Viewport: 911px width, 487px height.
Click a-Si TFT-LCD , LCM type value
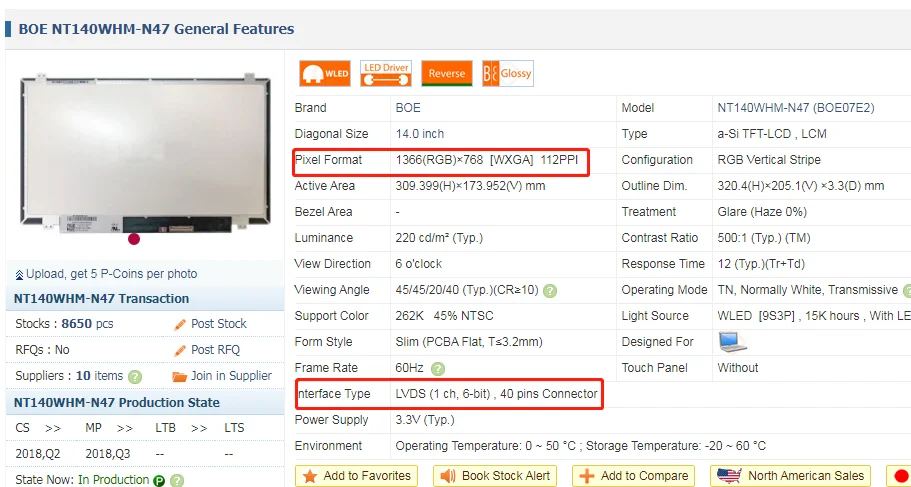point(772,134)
